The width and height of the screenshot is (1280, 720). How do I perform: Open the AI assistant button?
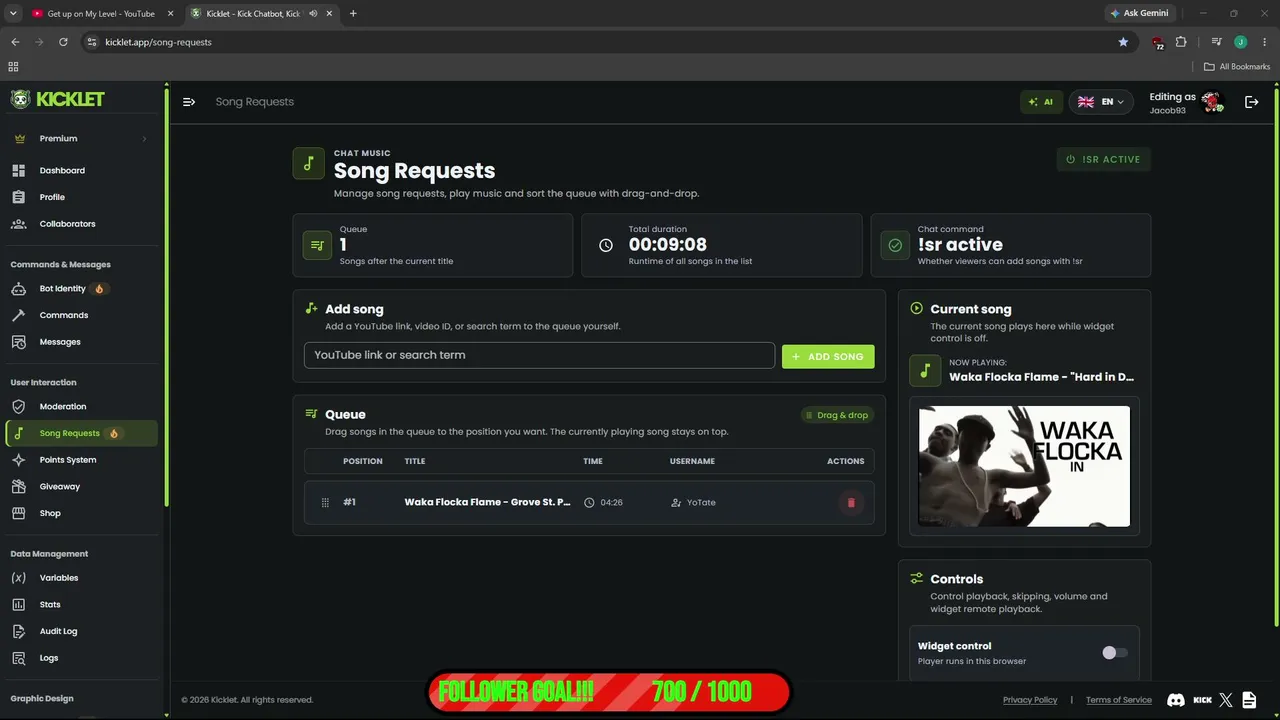[x=1041, y=102]
